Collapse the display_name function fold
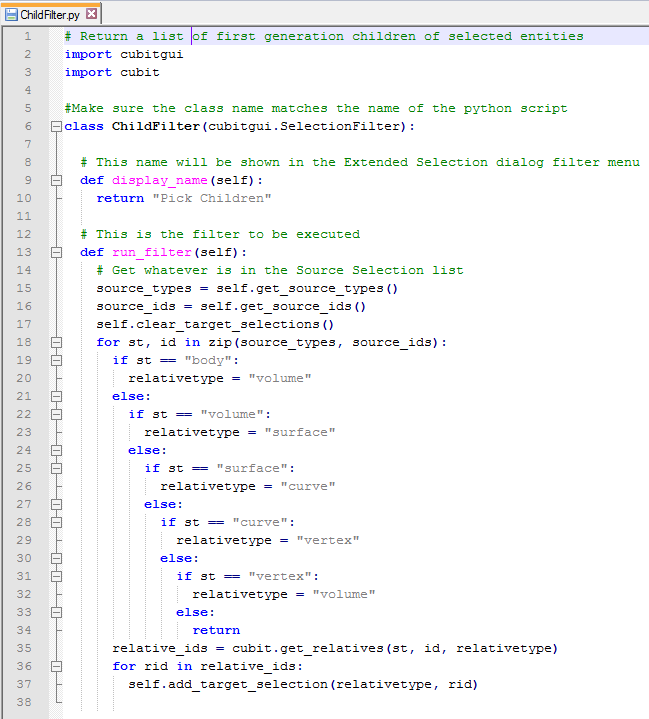Image resolution: width=649 pixels, height=719 pixels. (x=56, y=180)
